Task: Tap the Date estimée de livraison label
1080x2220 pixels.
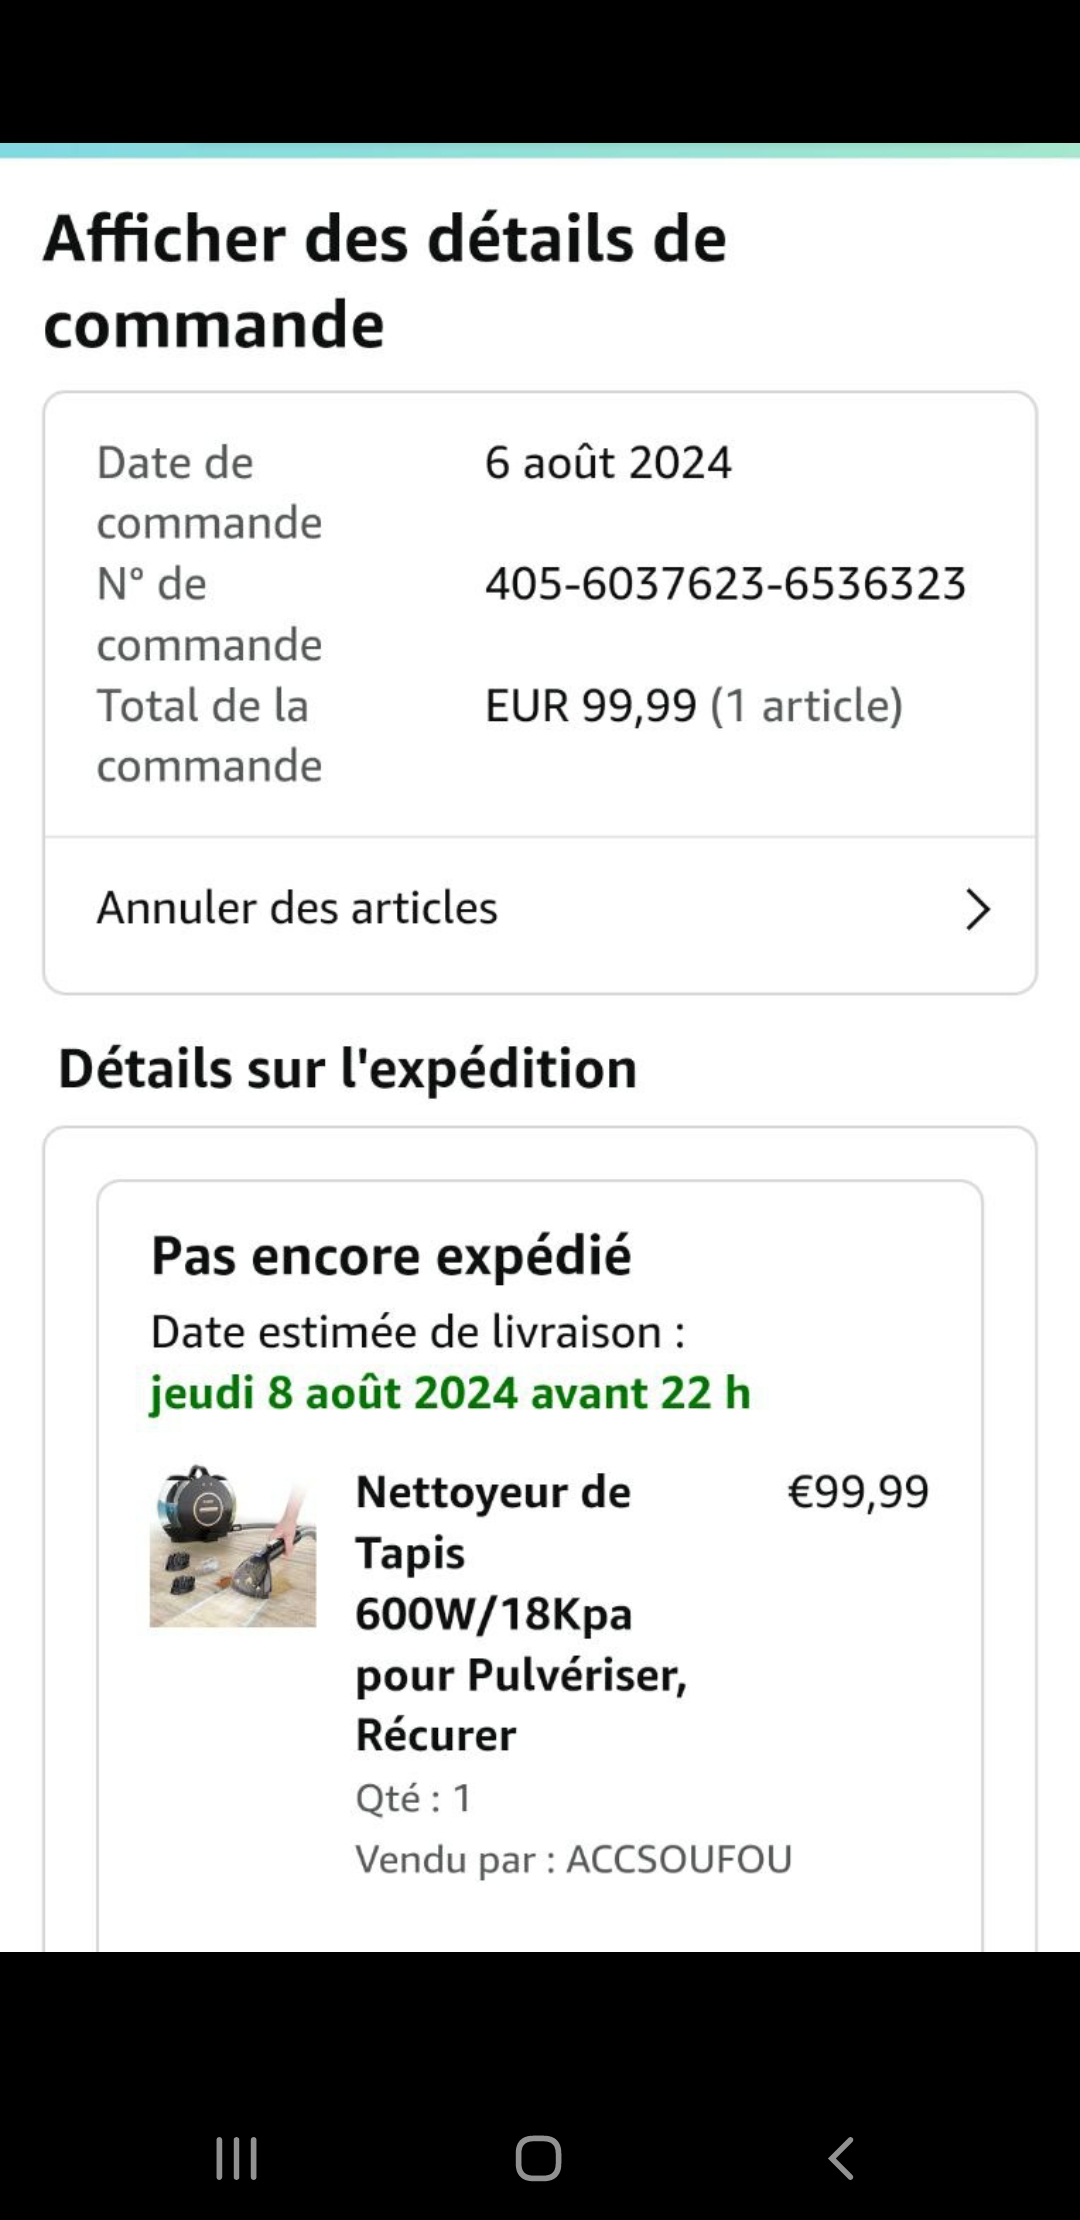Action: (418, 1332)
